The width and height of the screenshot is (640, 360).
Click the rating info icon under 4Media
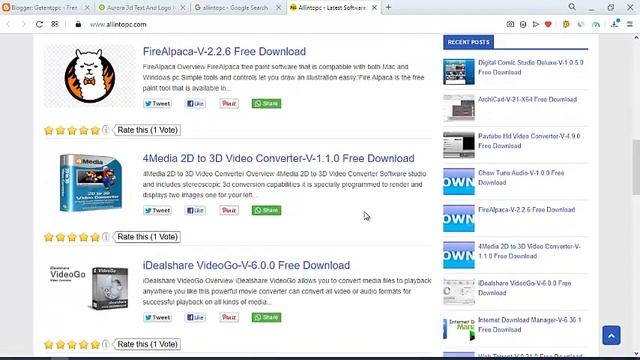pos(105,237)
